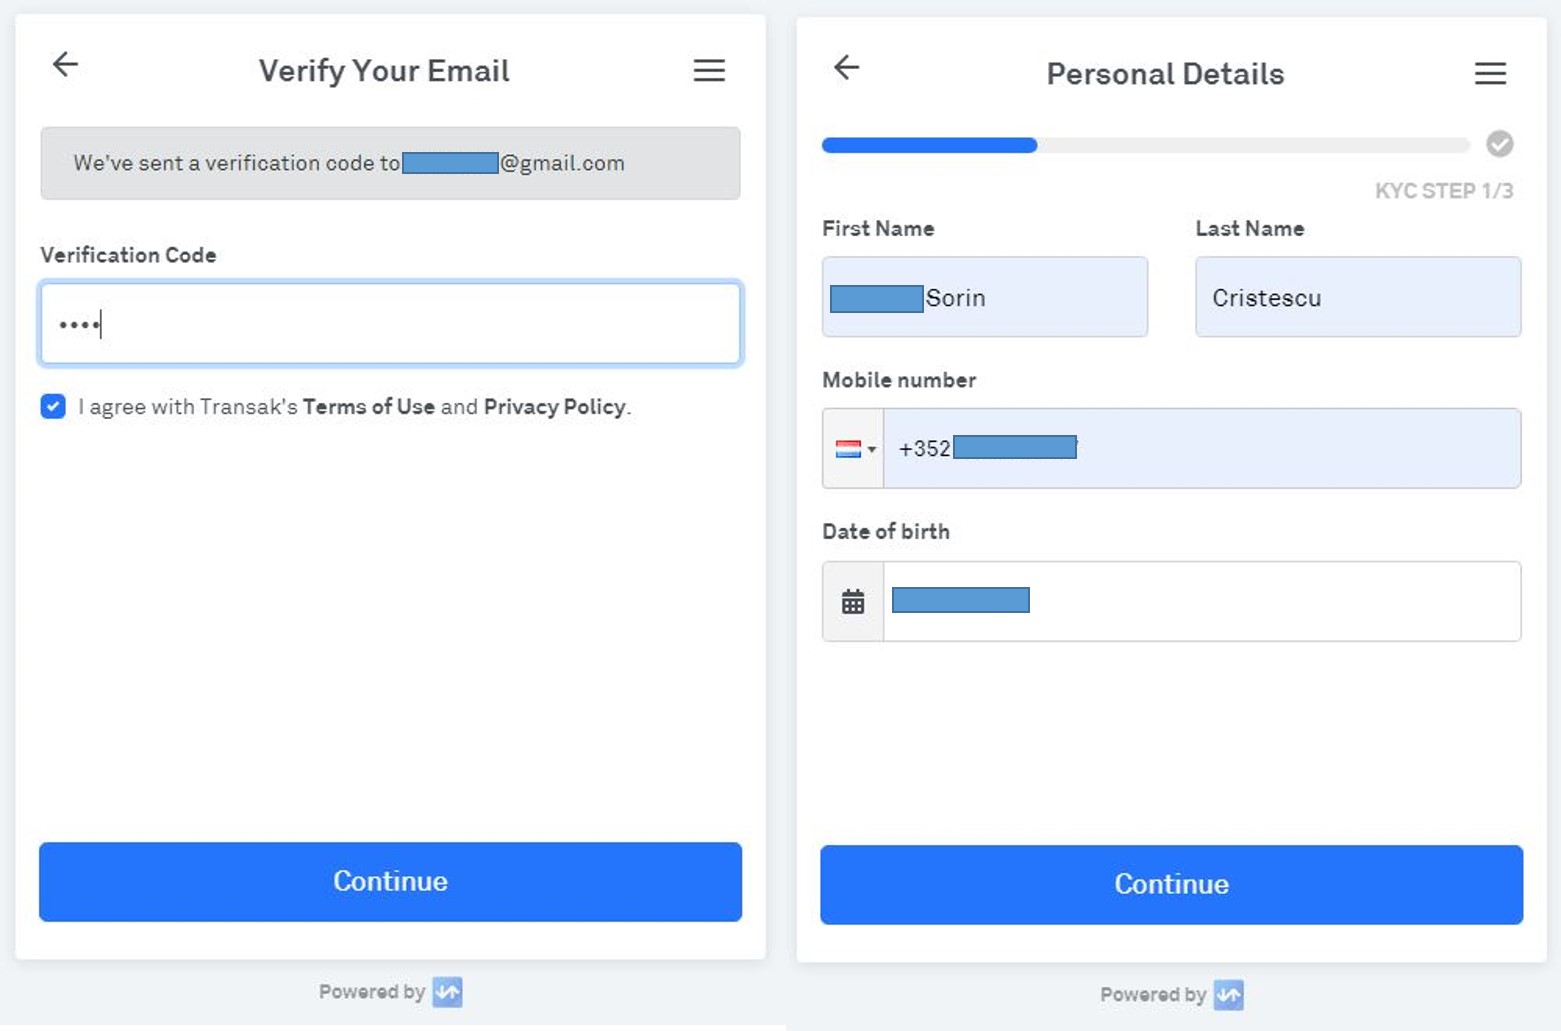Screen dimensions: 1561x1031
Task: Click Continue on Verify Your Email panel
Action: (390, 881)
